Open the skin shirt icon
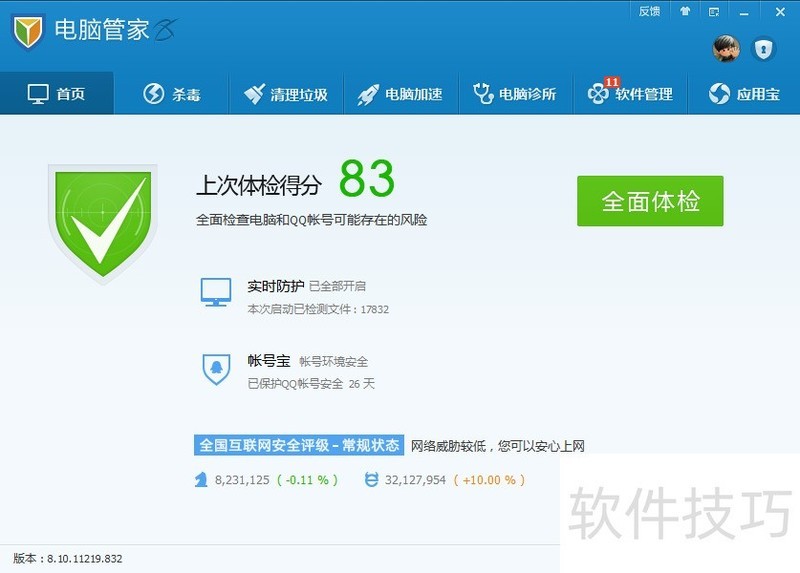The image size is (800, 573). (x=685, y=11)
